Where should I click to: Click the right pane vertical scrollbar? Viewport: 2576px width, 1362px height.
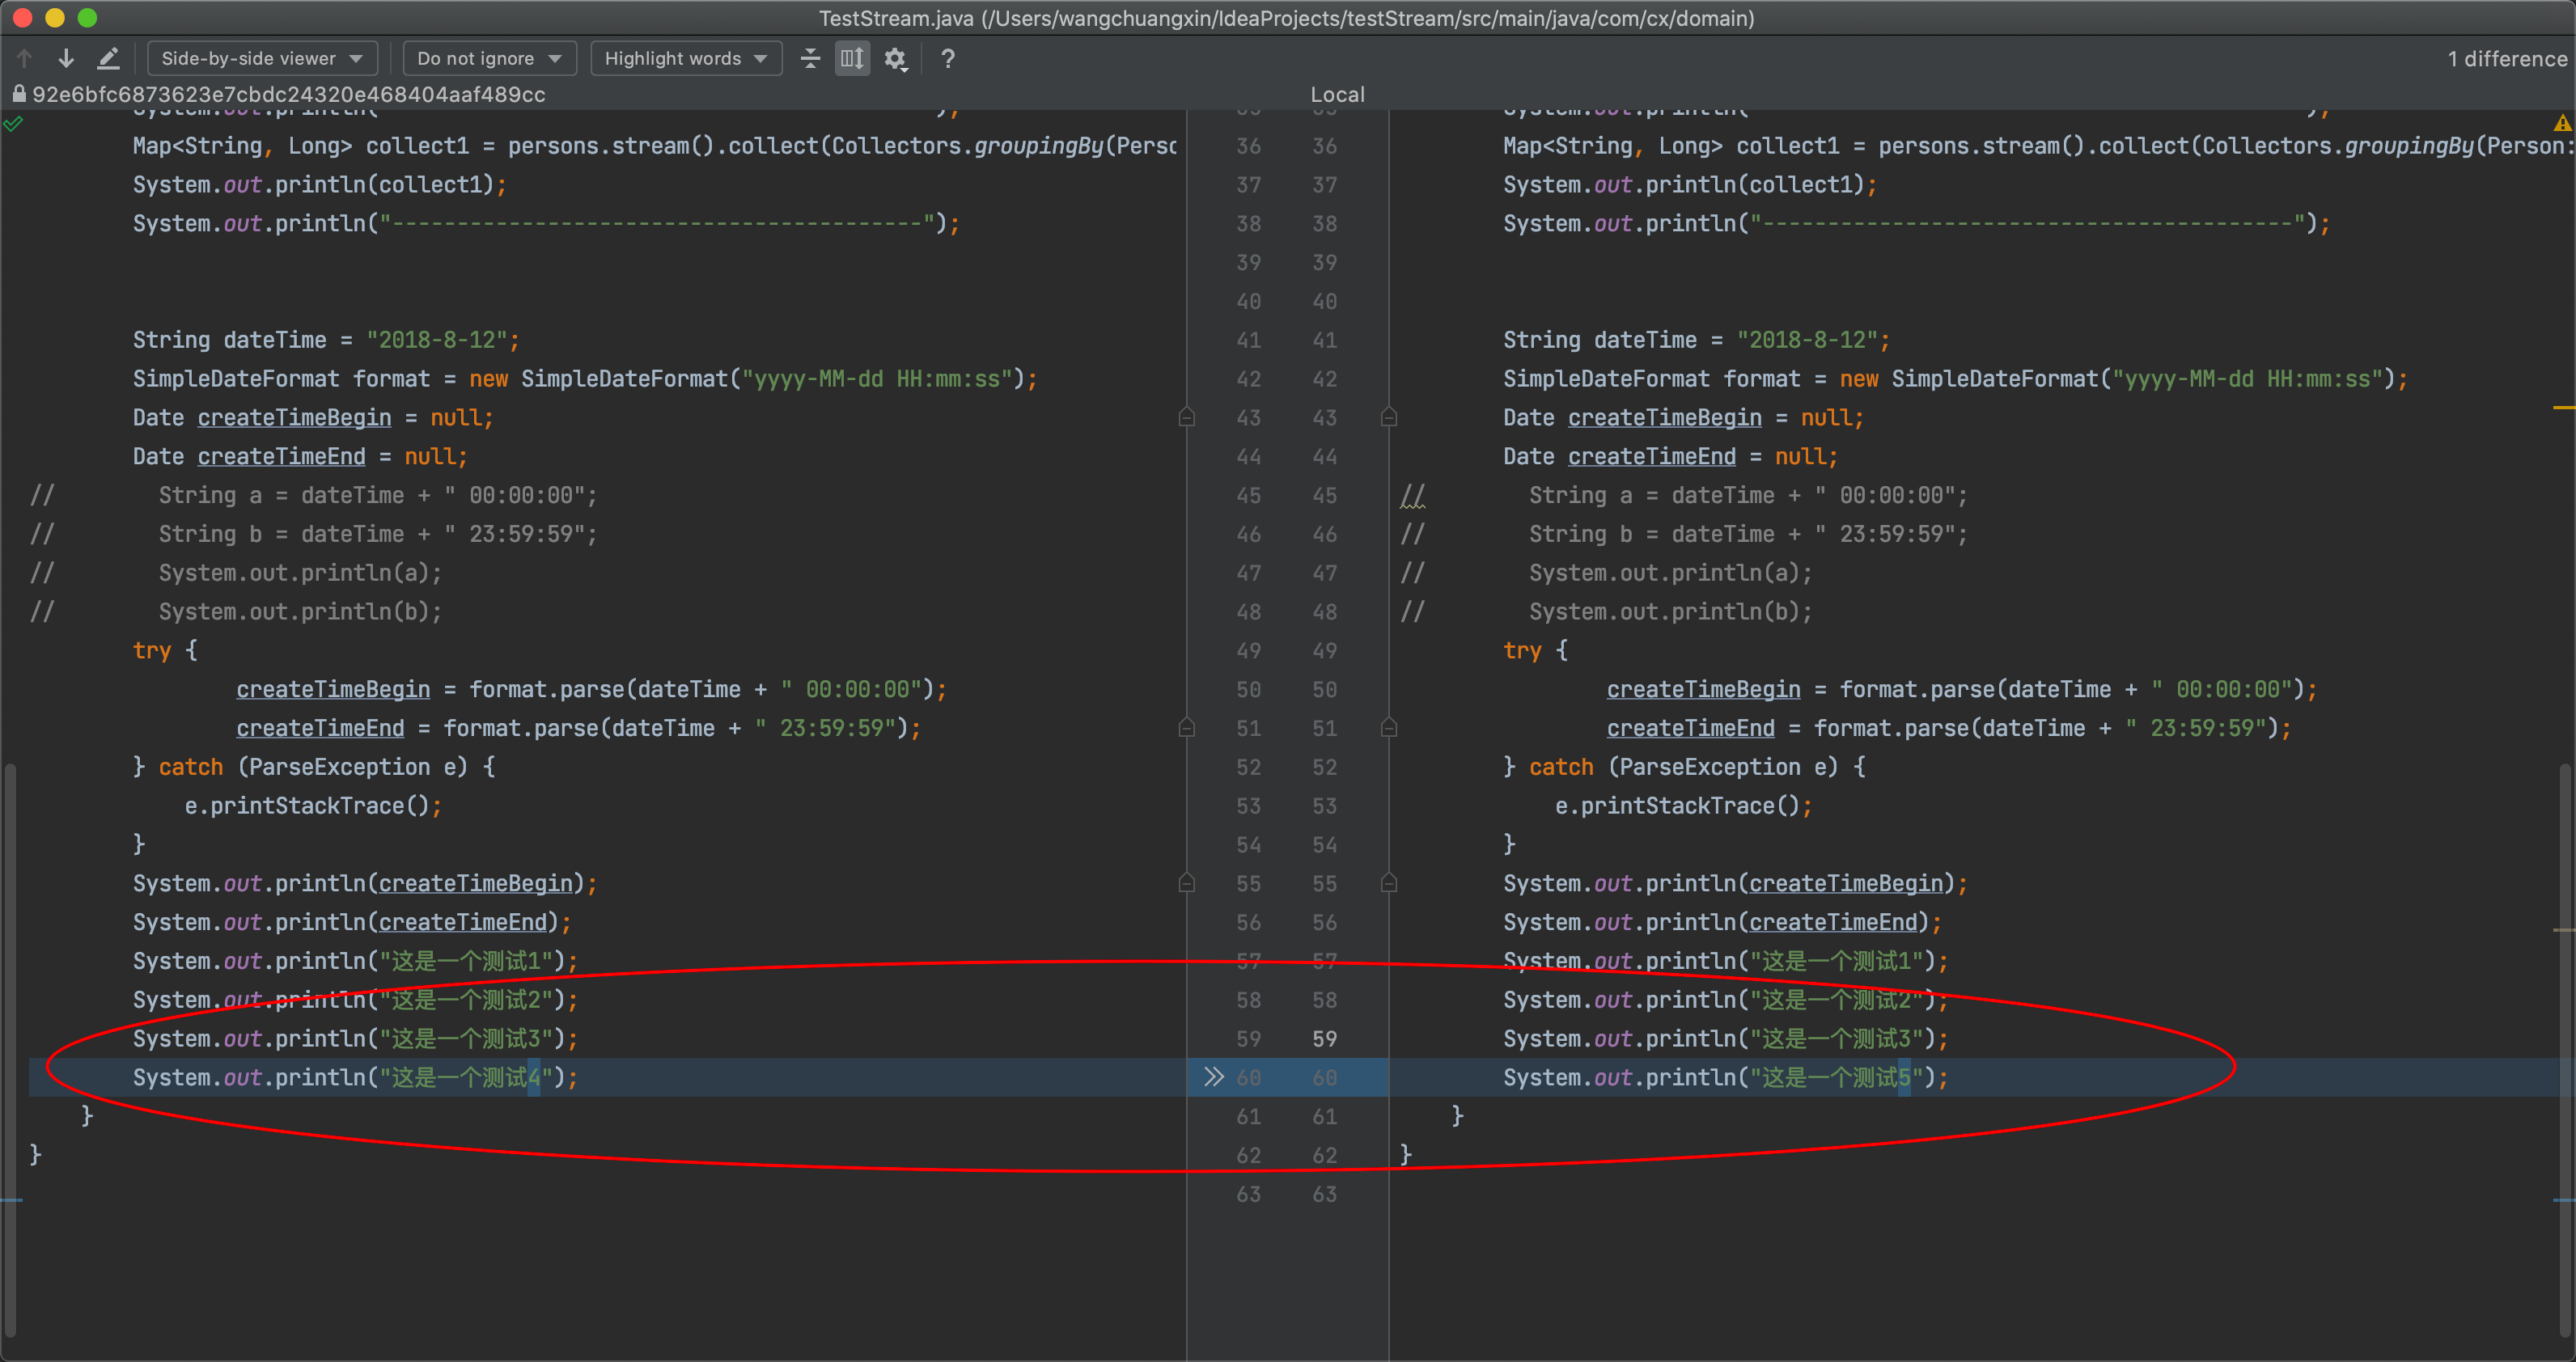tap(2566, 1050)
